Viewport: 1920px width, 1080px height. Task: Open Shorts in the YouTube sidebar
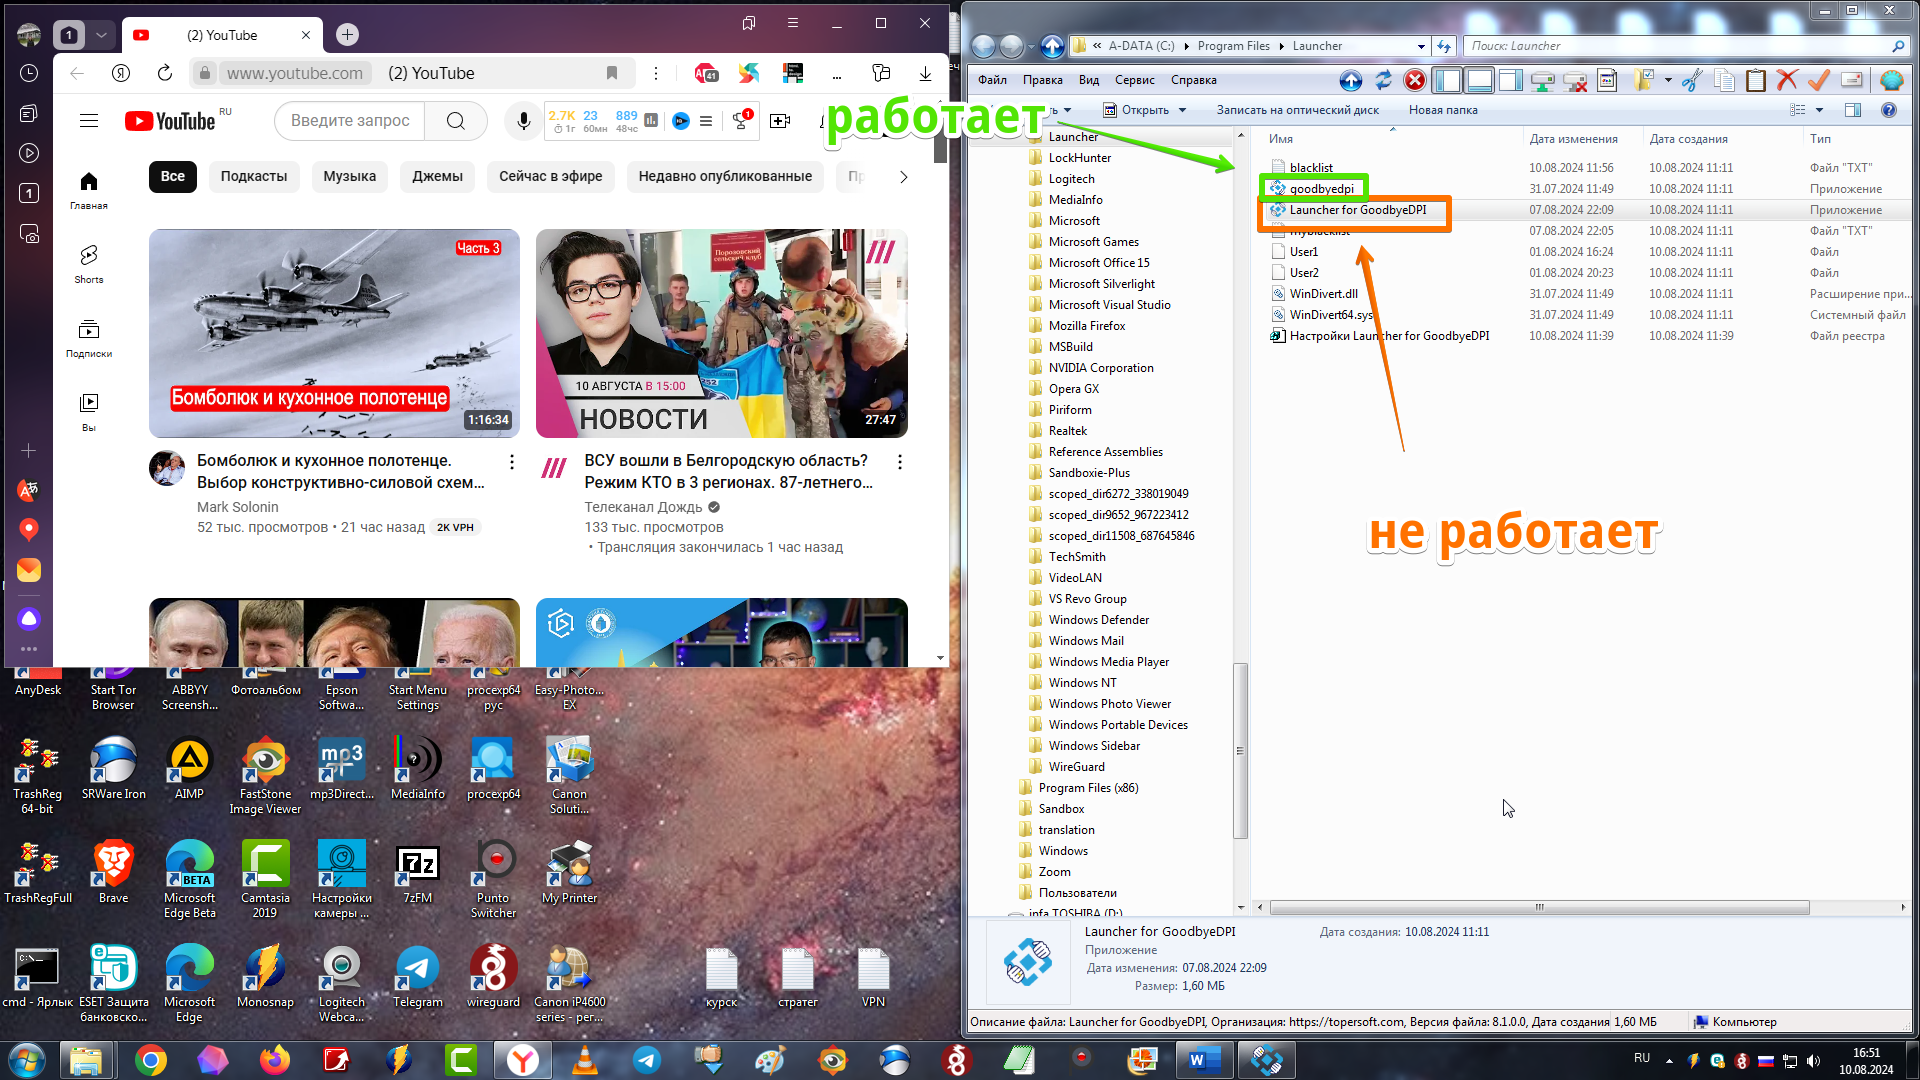(89, 264)
